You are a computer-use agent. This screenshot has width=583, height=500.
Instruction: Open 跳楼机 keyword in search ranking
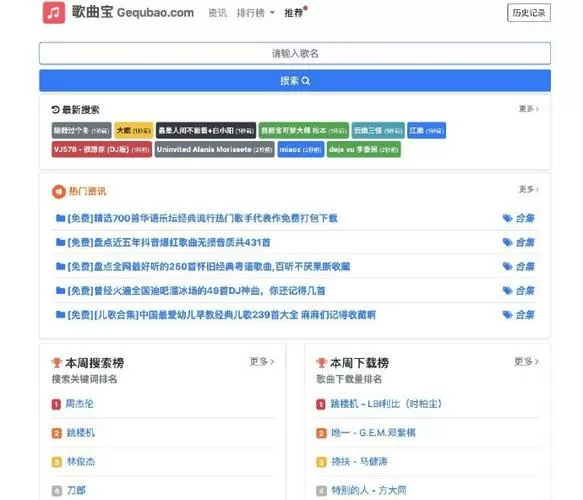(x=81, y=433)
